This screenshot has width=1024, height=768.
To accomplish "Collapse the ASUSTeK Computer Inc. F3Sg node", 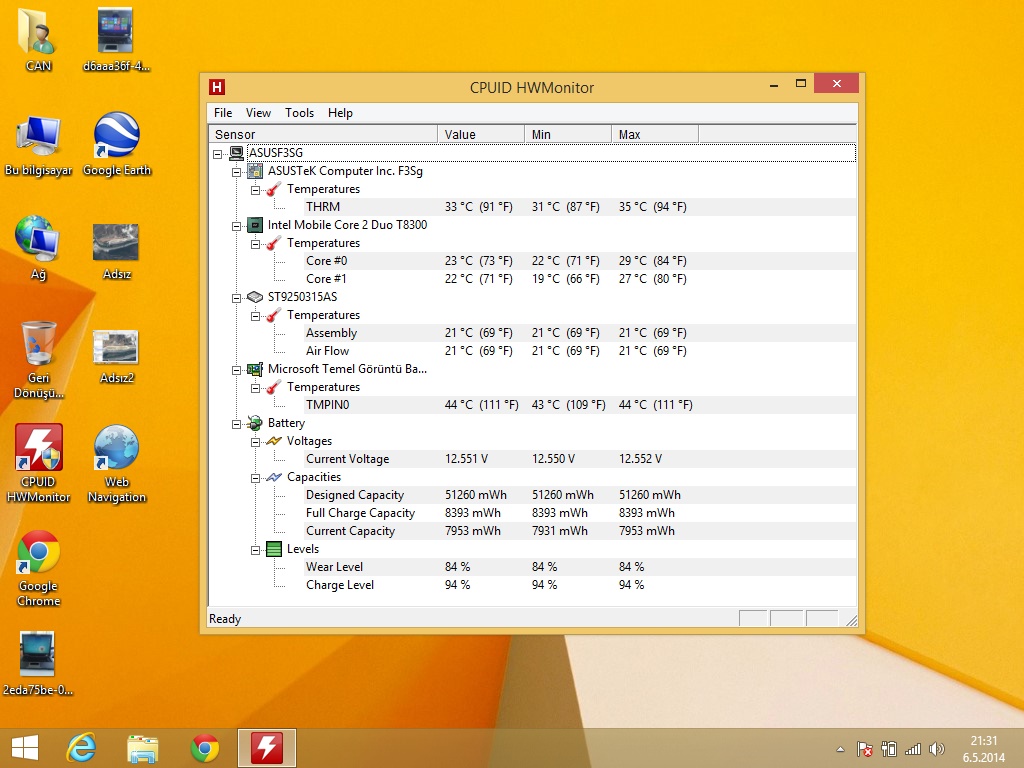I will pyautogui.click(x=236, y=172).
